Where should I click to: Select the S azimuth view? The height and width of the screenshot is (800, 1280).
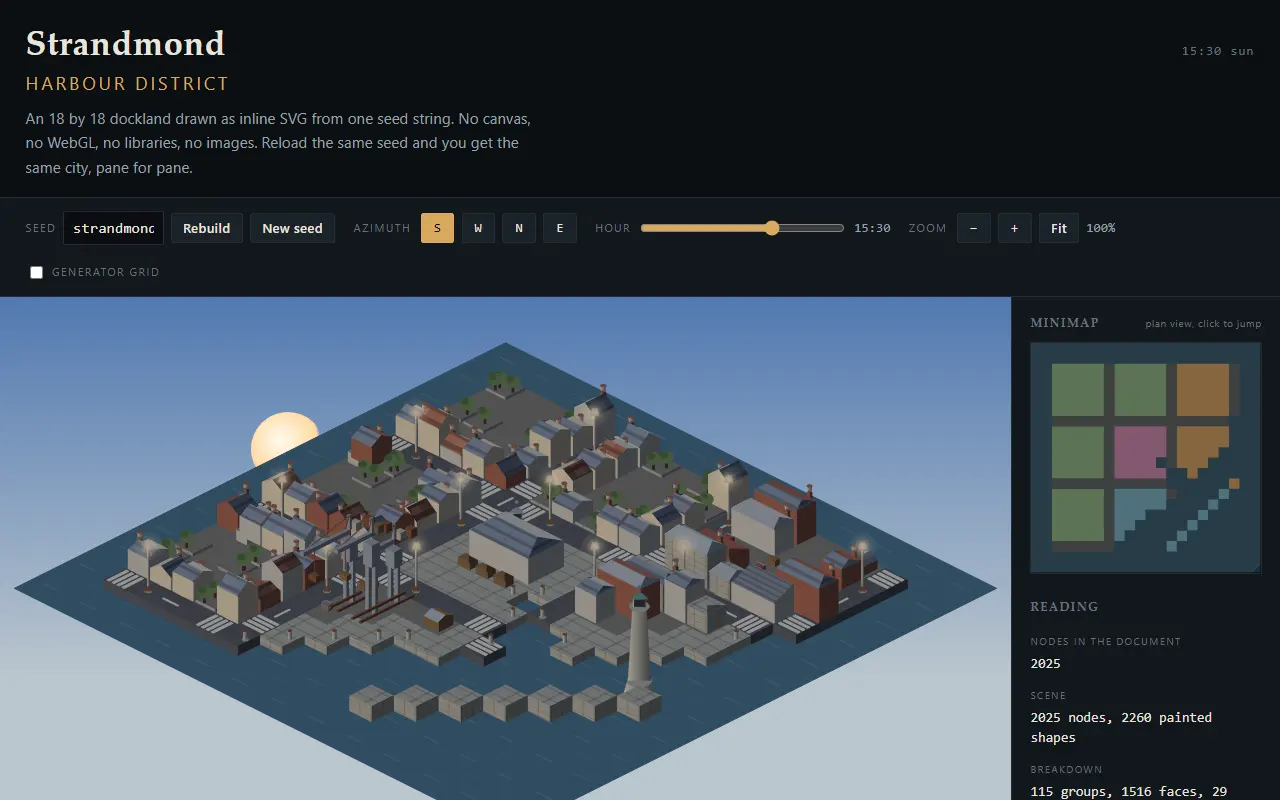(x=437, y=228)
